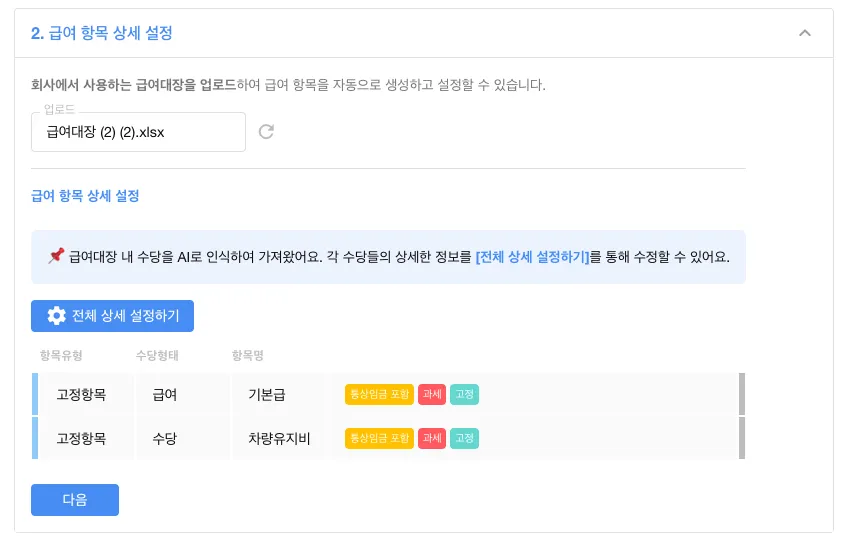Click the 2. 급여 항목 상세 설정 header title
The height and width of the screenshot is (540, 847).
click(102, 33)
